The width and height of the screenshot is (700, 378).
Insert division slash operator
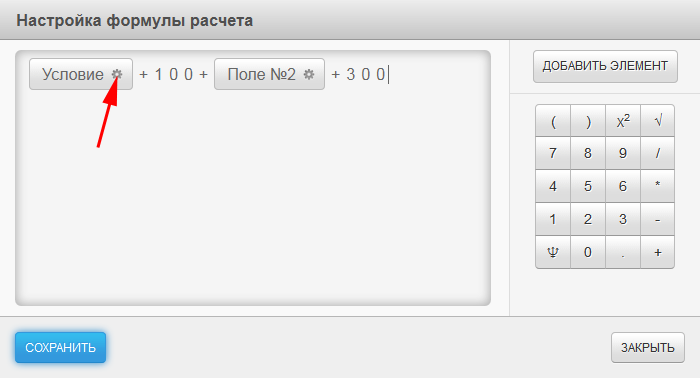pyautogui.click(x=658, y=153)
